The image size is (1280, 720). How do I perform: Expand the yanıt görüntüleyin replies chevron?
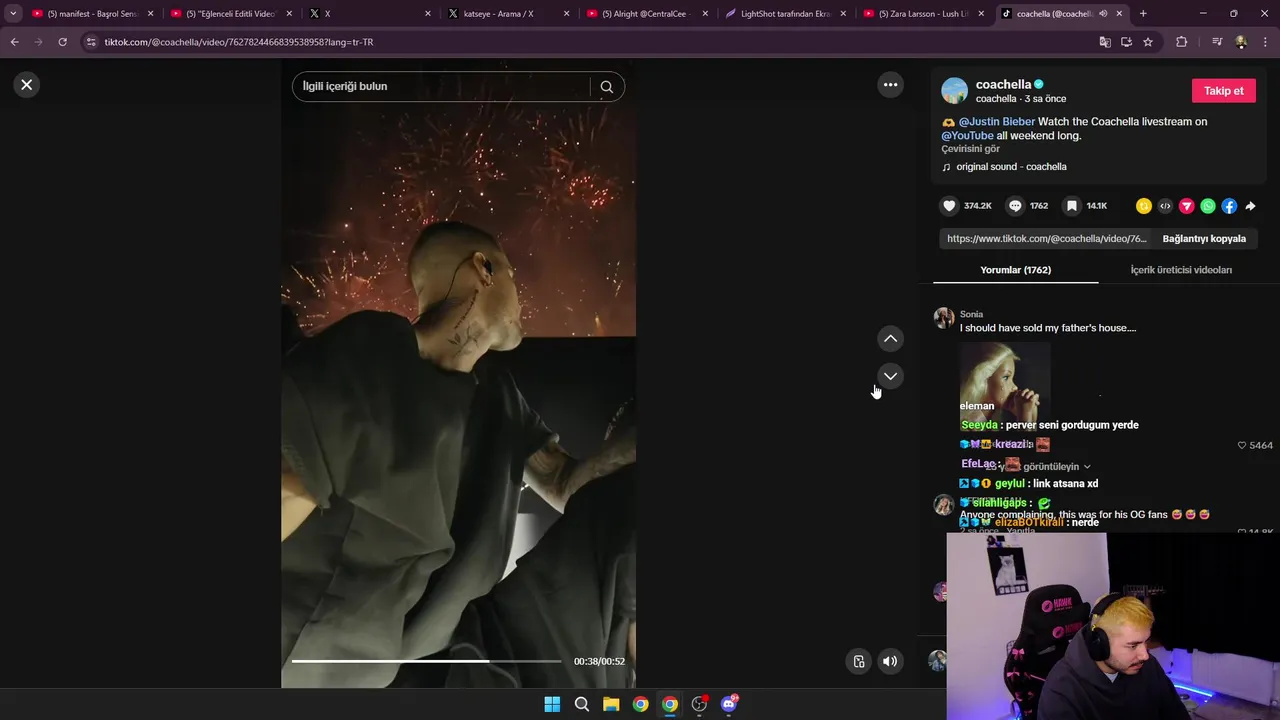tap(1087, 467)
